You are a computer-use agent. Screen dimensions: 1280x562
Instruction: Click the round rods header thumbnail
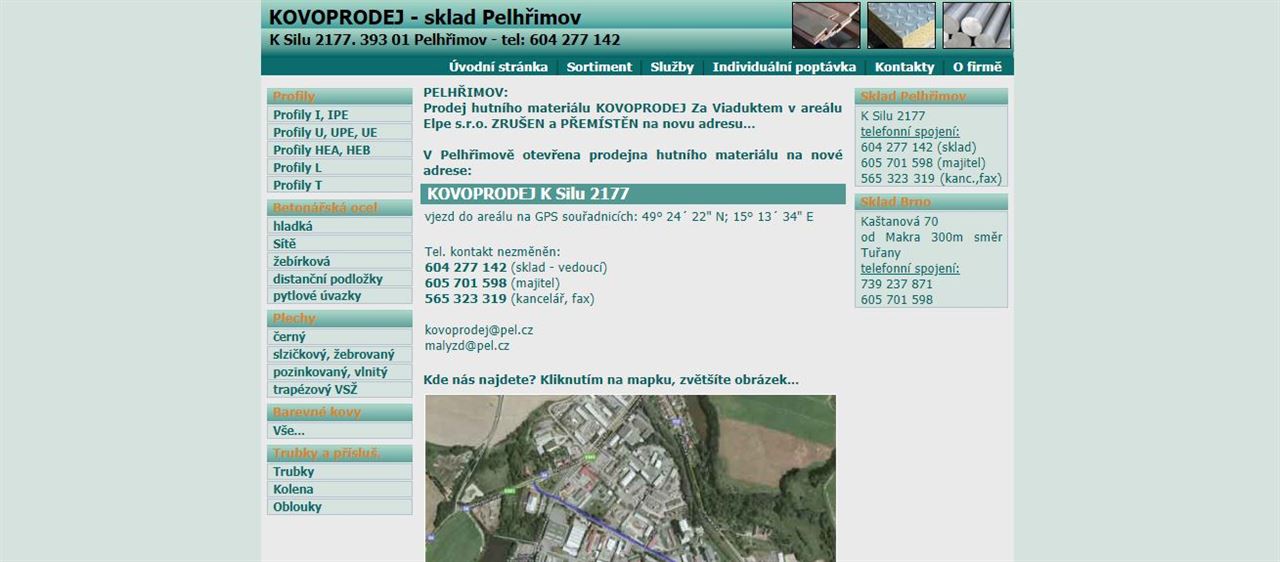pyautogui.click(x=976, y=25)
